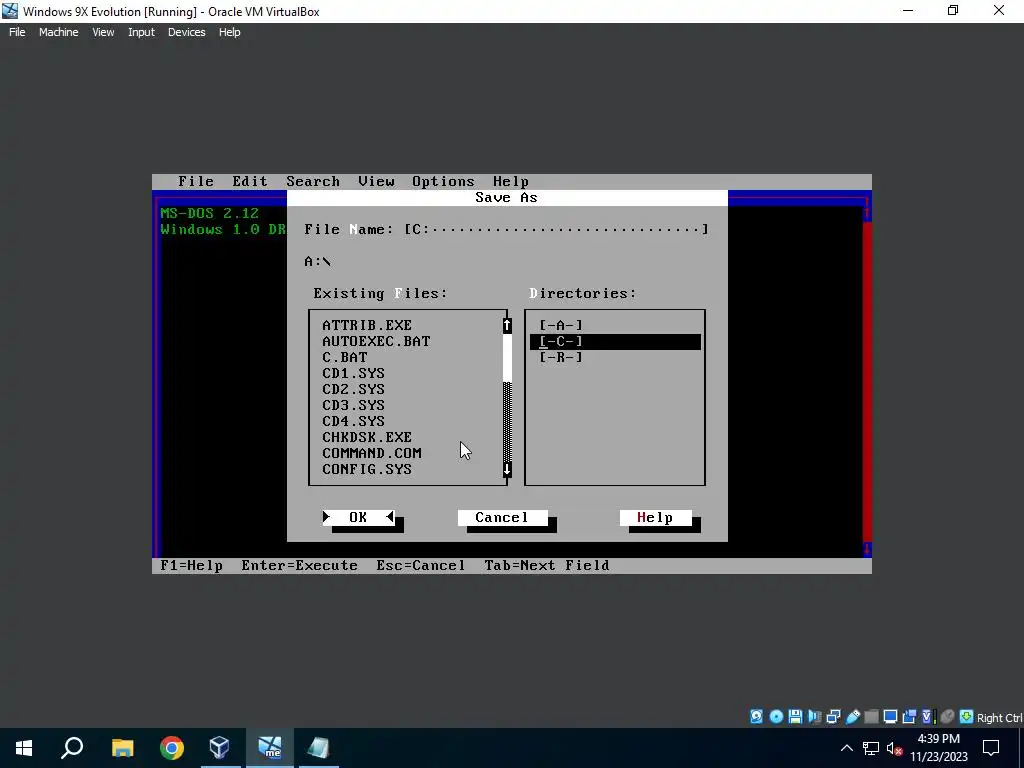Choose highlighted drive [-C-] in Directories
Screen dimensions: 1024x768
pyautogui.click(x=615, y=341)
